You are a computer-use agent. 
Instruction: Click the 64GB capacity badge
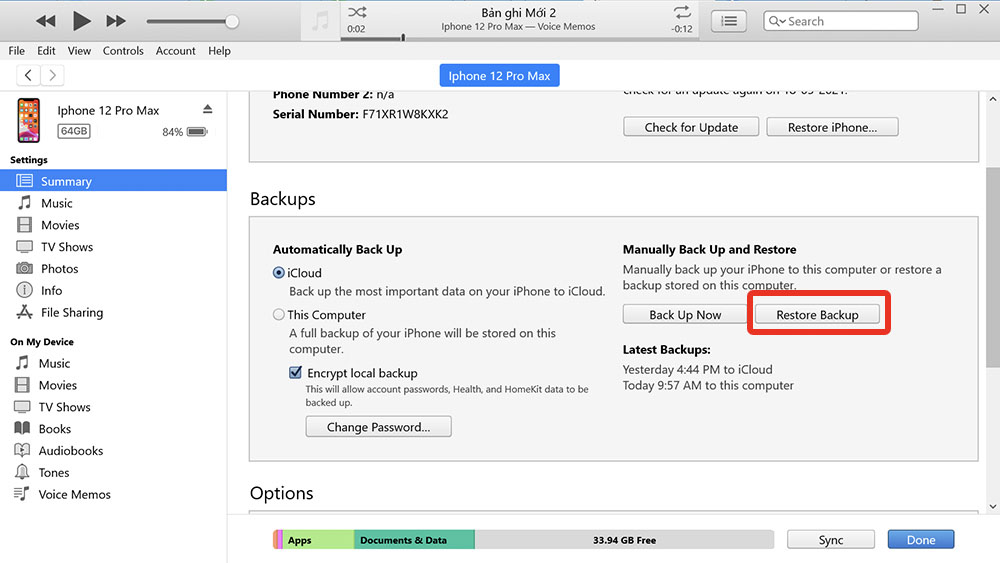pos(74,131)
